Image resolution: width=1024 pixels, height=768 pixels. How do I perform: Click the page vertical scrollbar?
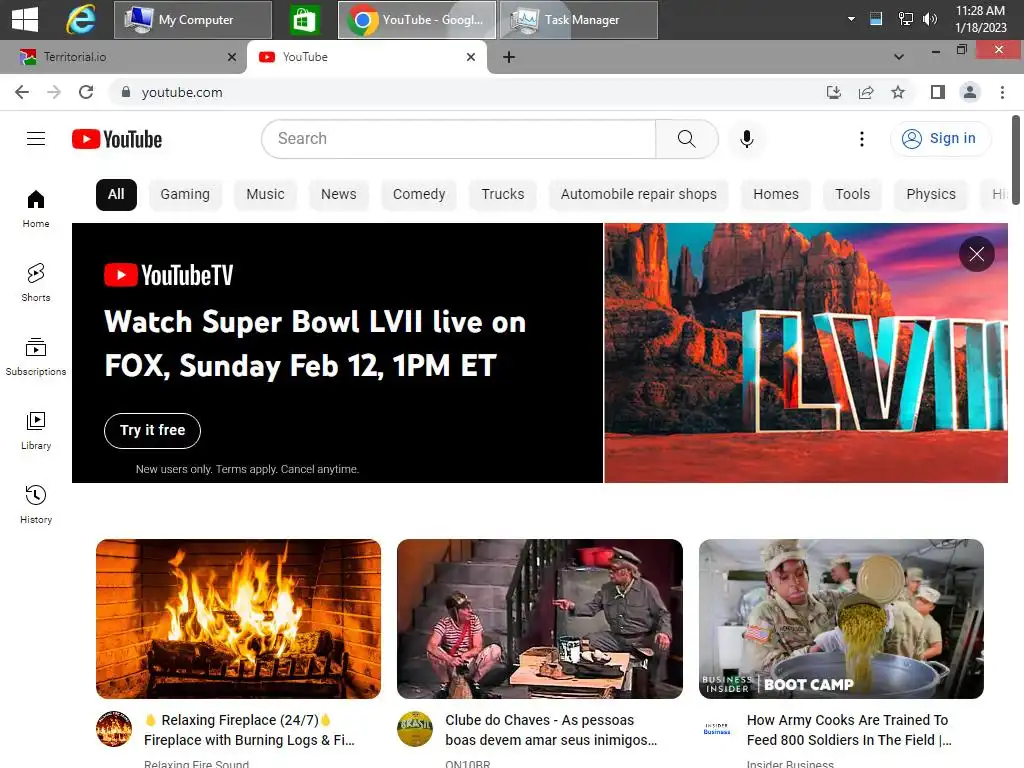[x=1016, y=160]
